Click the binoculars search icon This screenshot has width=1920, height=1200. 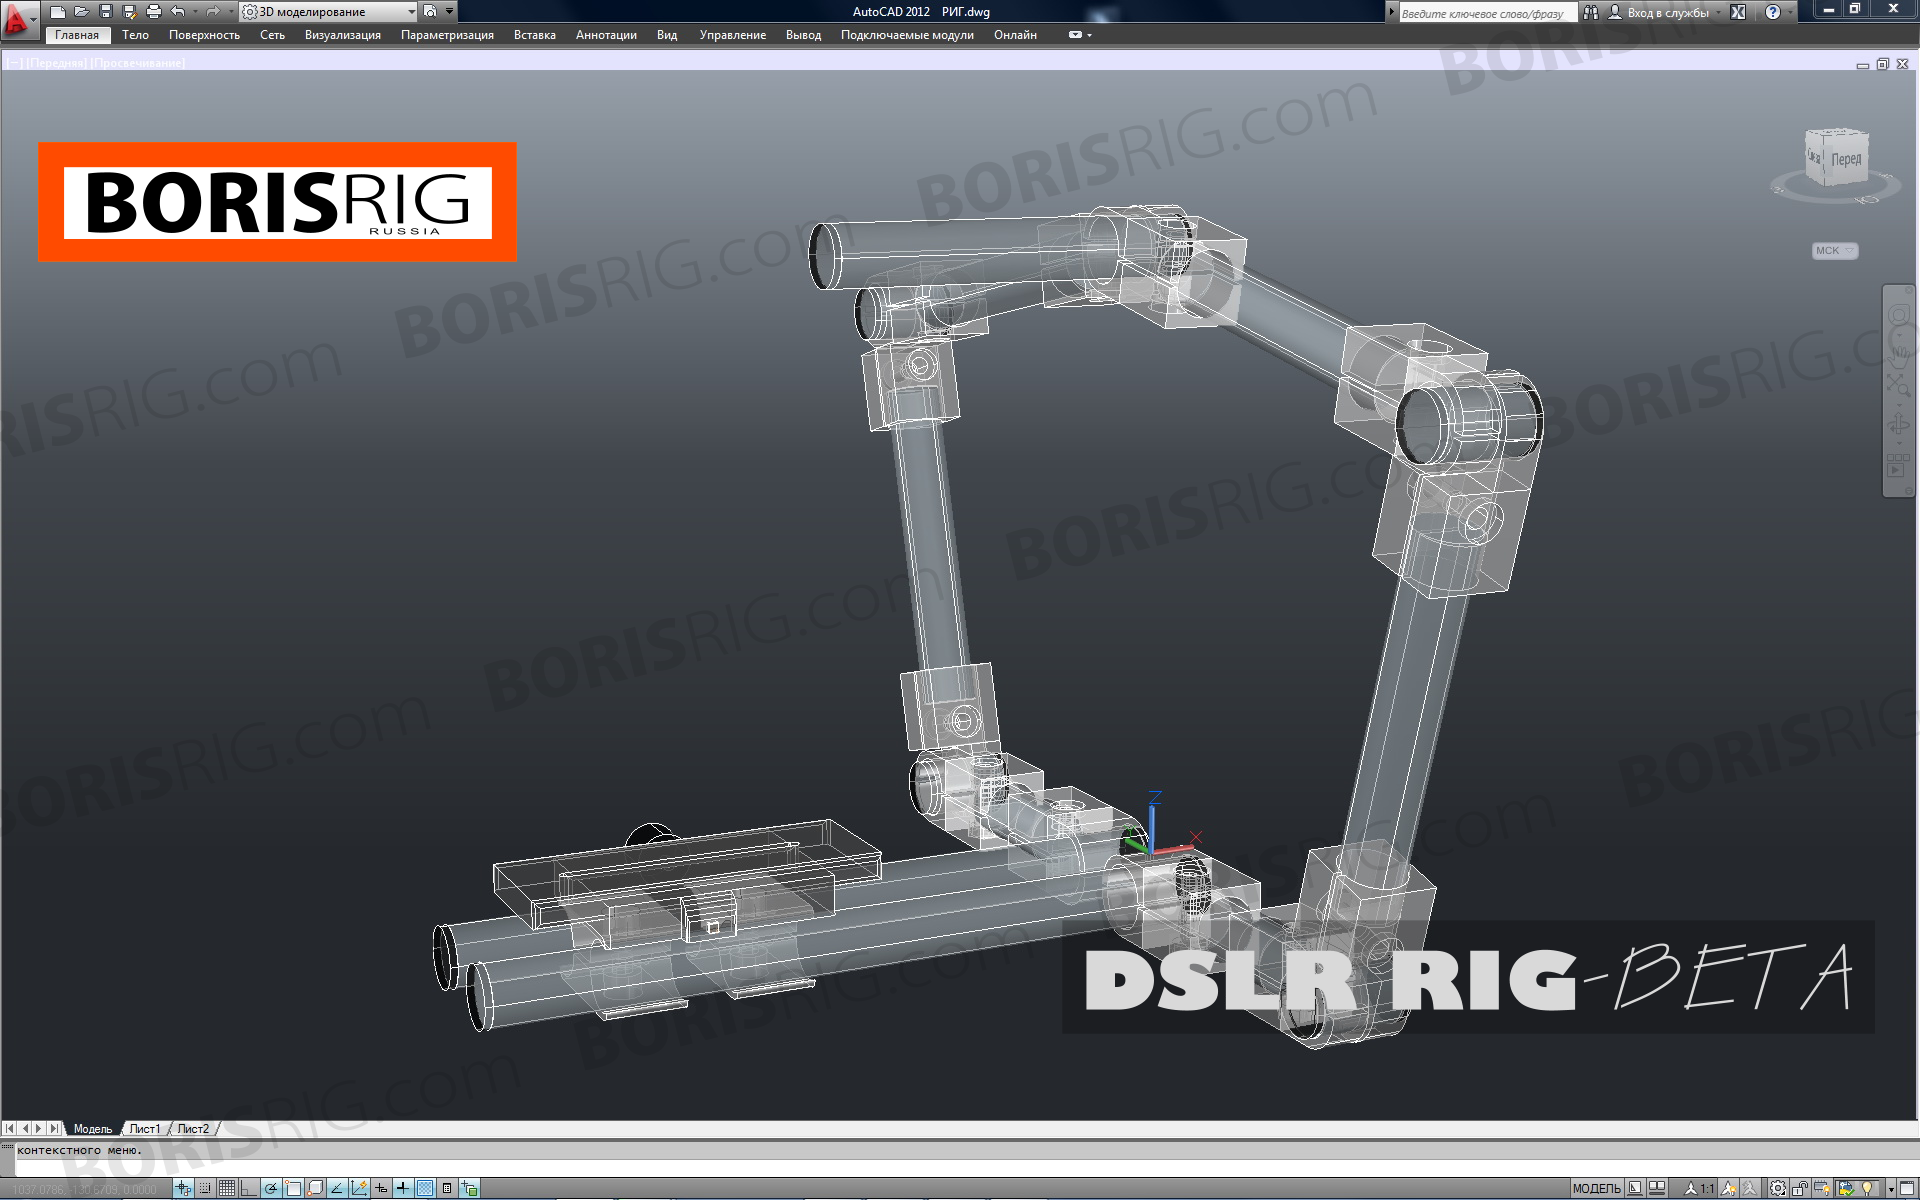[x=1590, y=13]
